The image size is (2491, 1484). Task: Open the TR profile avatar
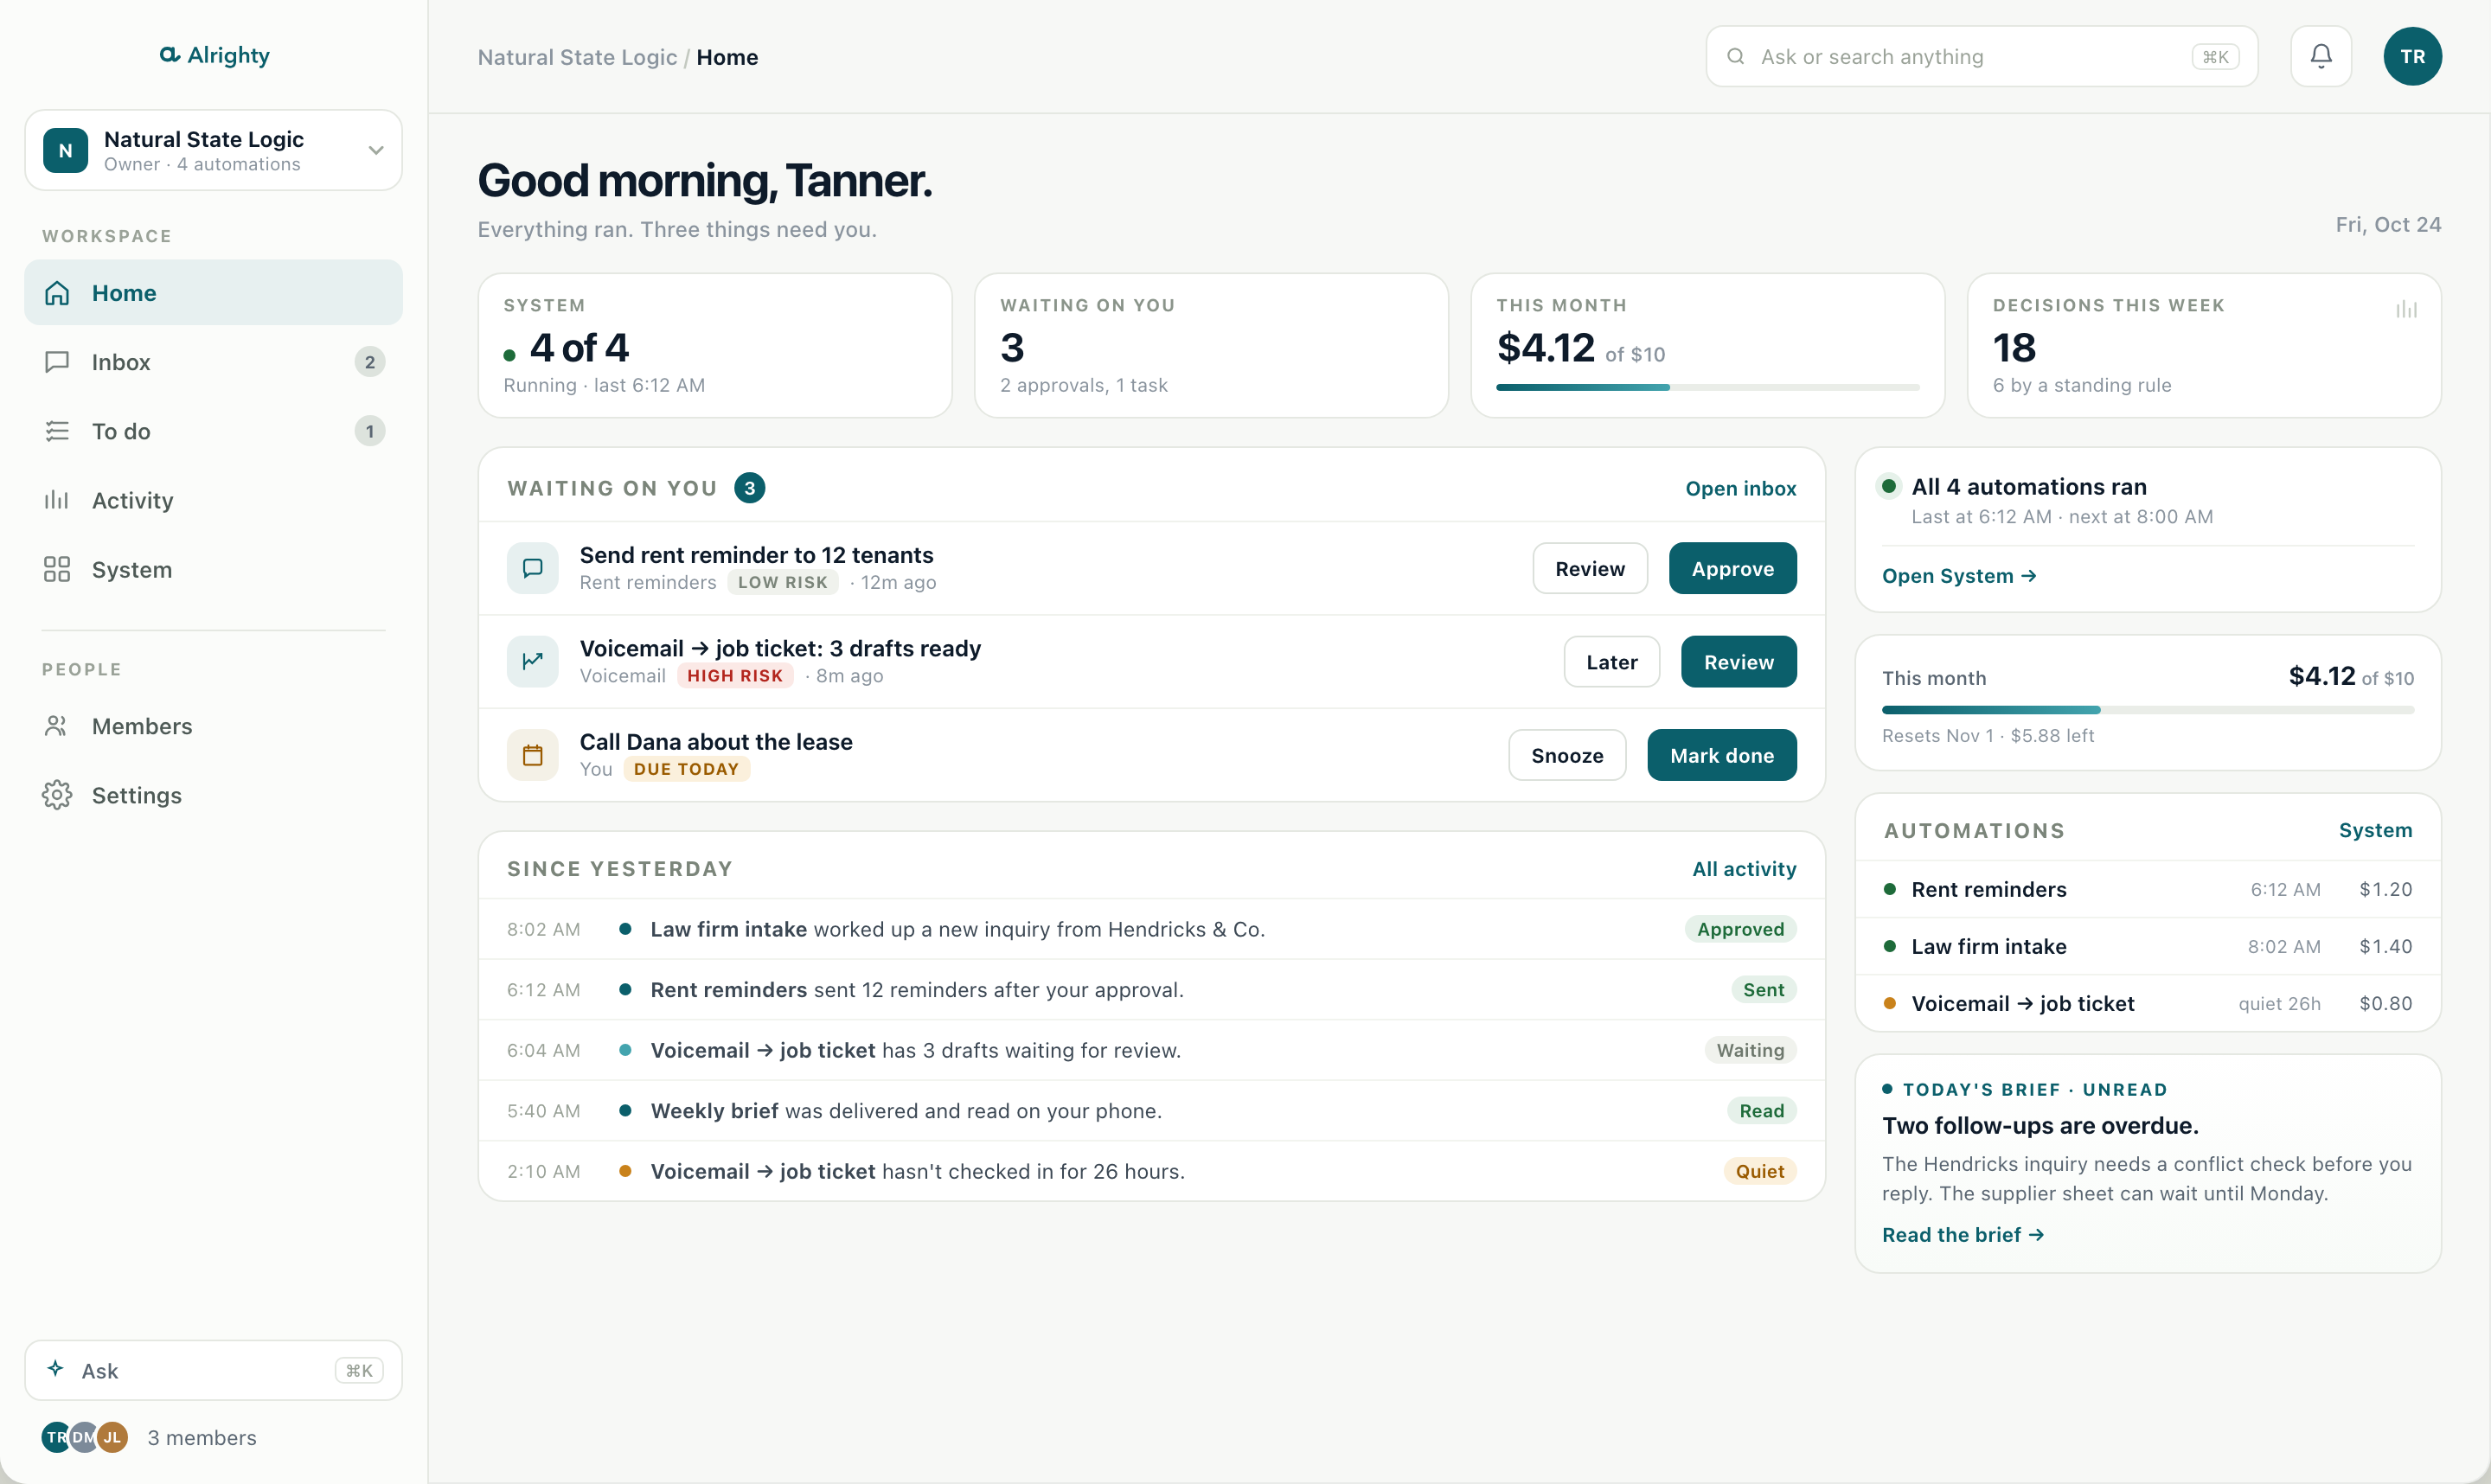(2412, 56)
